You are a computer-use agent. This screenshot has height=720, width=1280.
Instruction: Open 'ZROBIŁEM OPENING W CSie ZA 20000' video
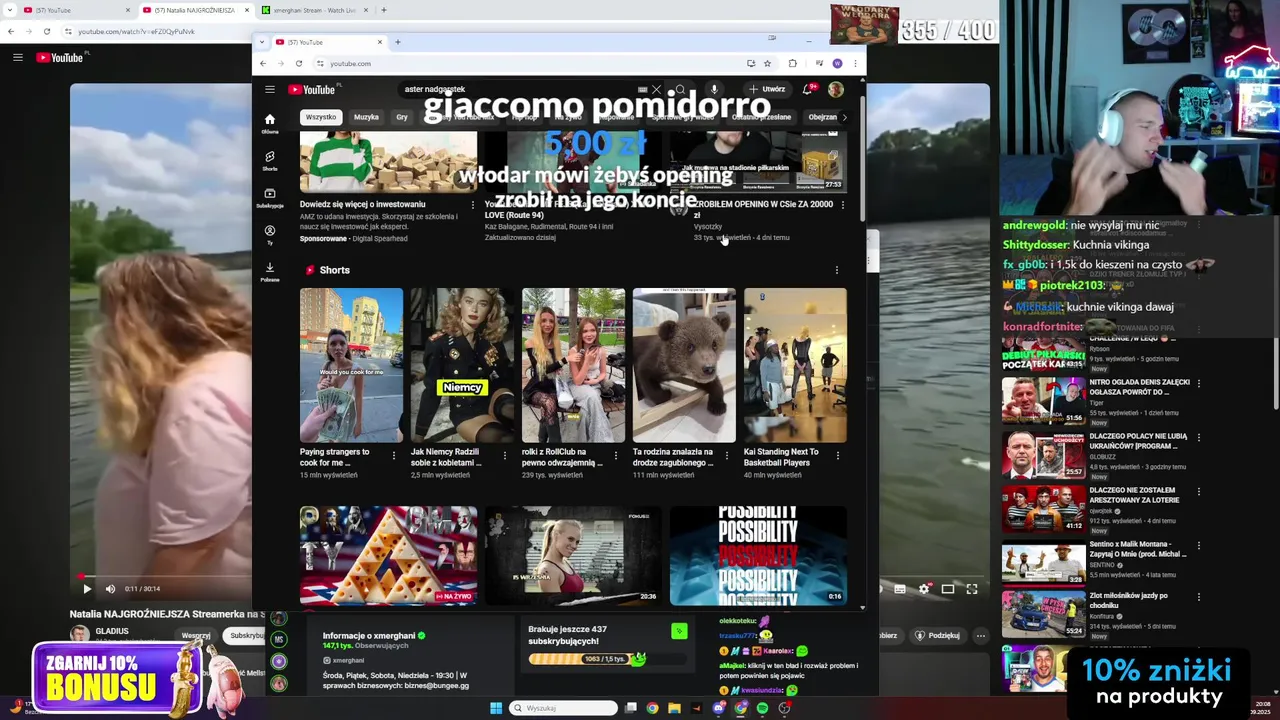(764, 209)
